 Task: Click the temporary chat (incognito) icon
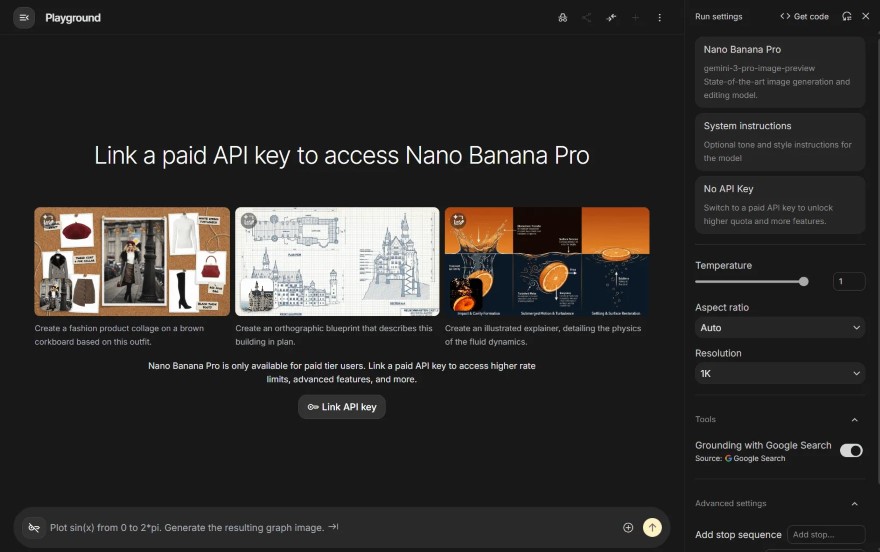pyautogui.click(x=563, y=18)
